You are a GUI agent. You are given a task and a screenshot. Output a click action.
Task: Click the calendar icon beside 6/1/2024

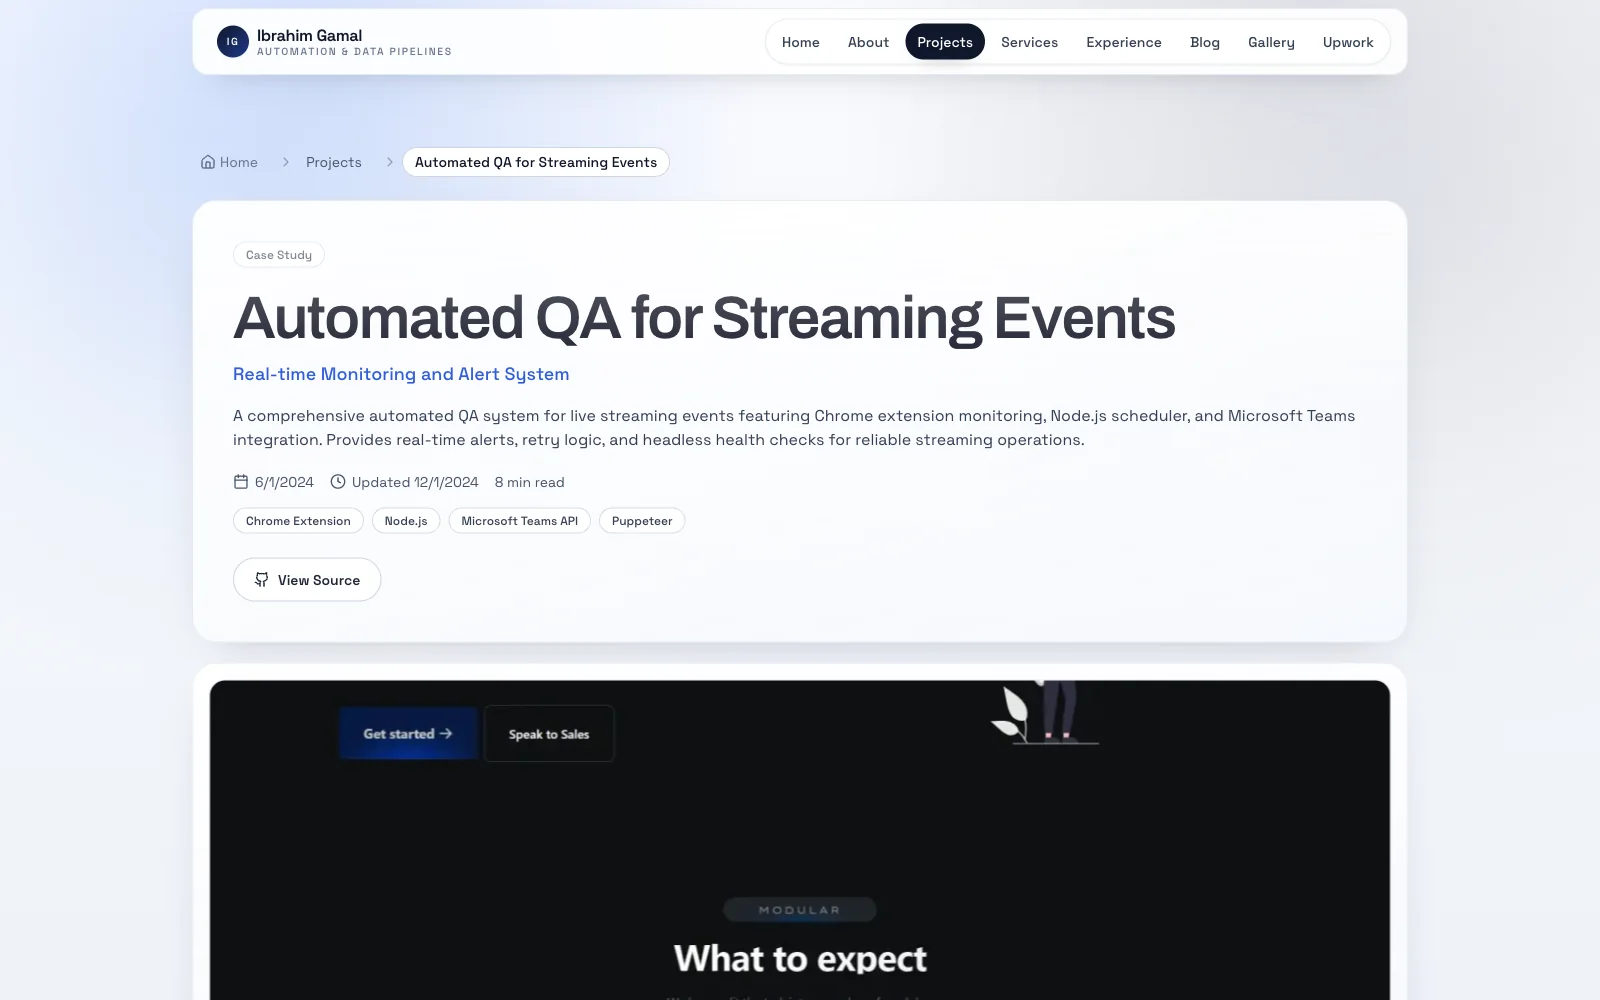240,481
